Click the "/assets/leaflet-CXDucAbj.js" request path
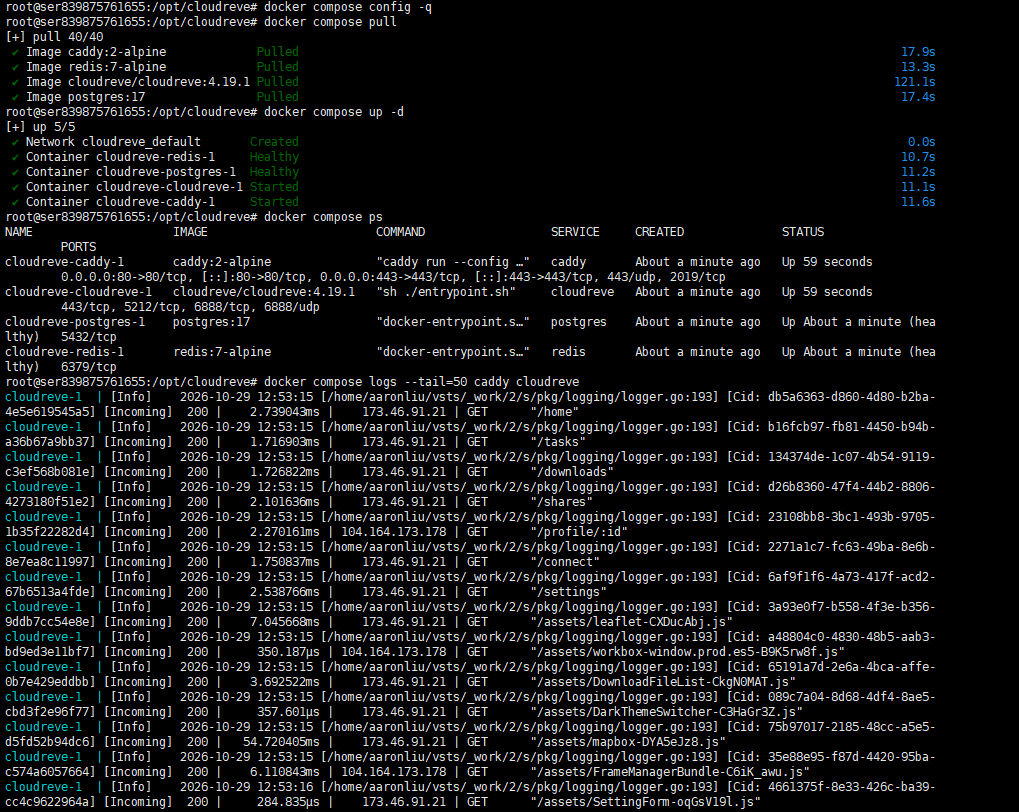Viewport: 1019px width, 812px height. click(632, 622)
